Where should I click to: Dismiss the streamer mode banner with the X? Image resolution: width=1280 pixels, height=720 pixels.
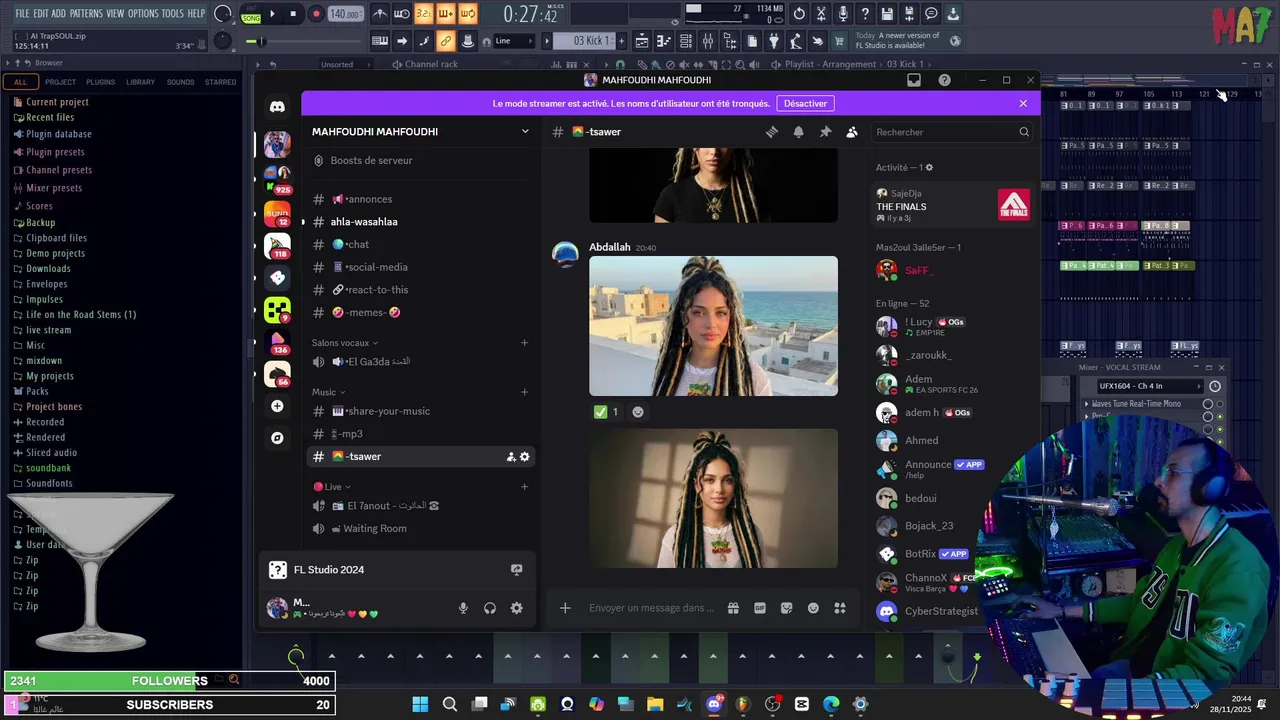point(1023,103)
